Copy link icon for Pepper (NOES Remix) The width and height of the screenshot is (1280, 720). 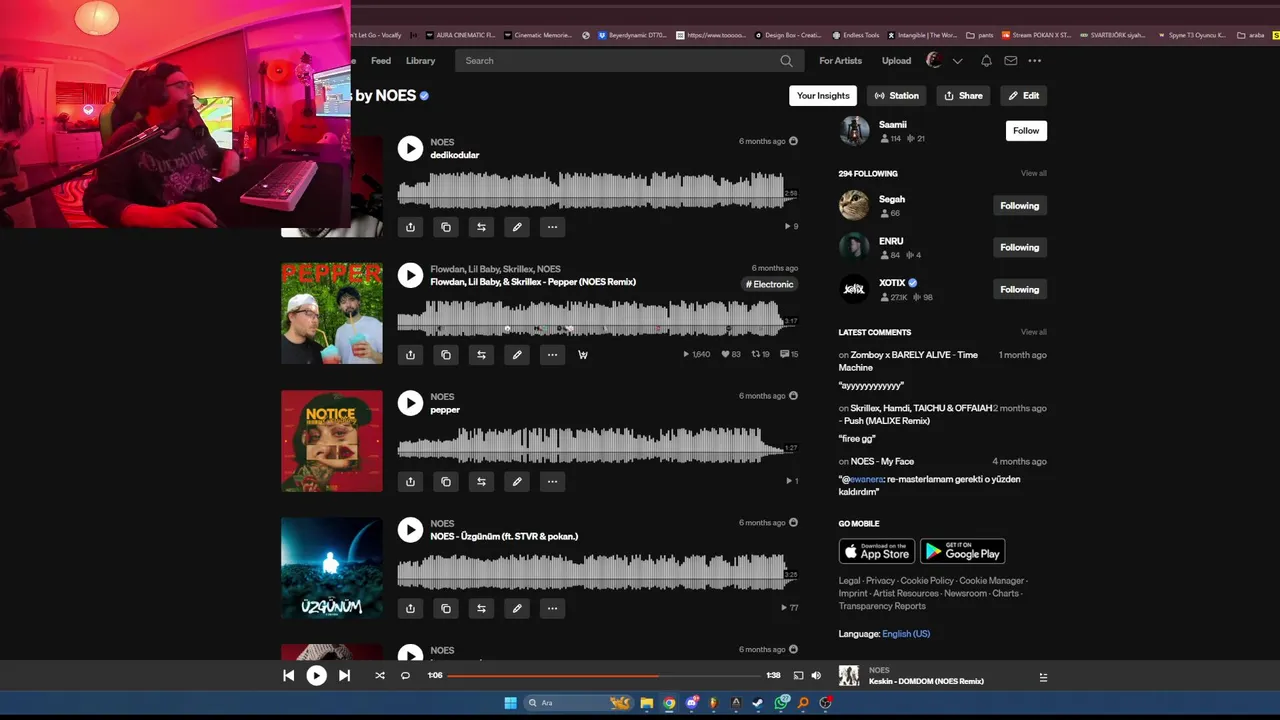click(x=446, y=354)
